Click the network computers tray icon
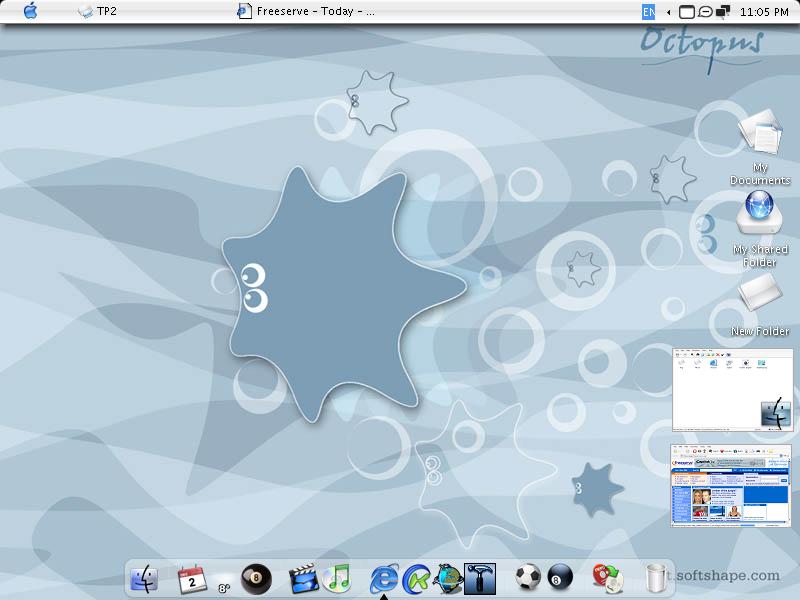The width and height of the screenshot is (800, 600). tap(723, 12)
